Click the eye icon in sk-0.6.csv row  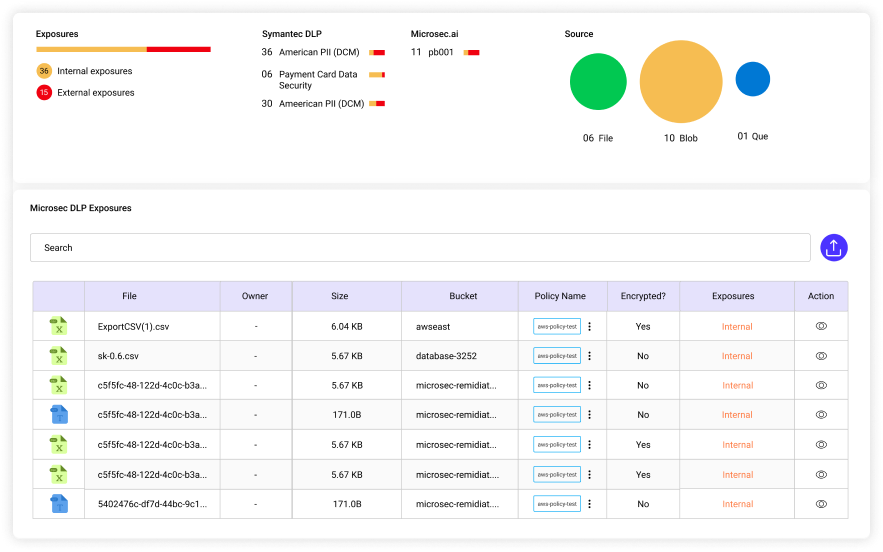click(x=821, y=356)
